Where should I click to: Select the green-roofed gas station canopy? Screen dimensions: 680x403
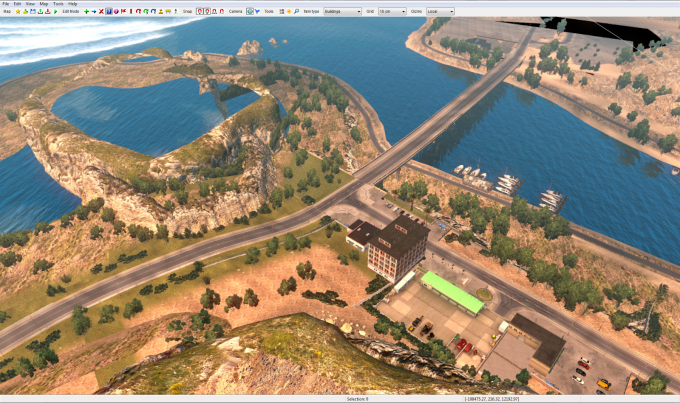point(453,292)
